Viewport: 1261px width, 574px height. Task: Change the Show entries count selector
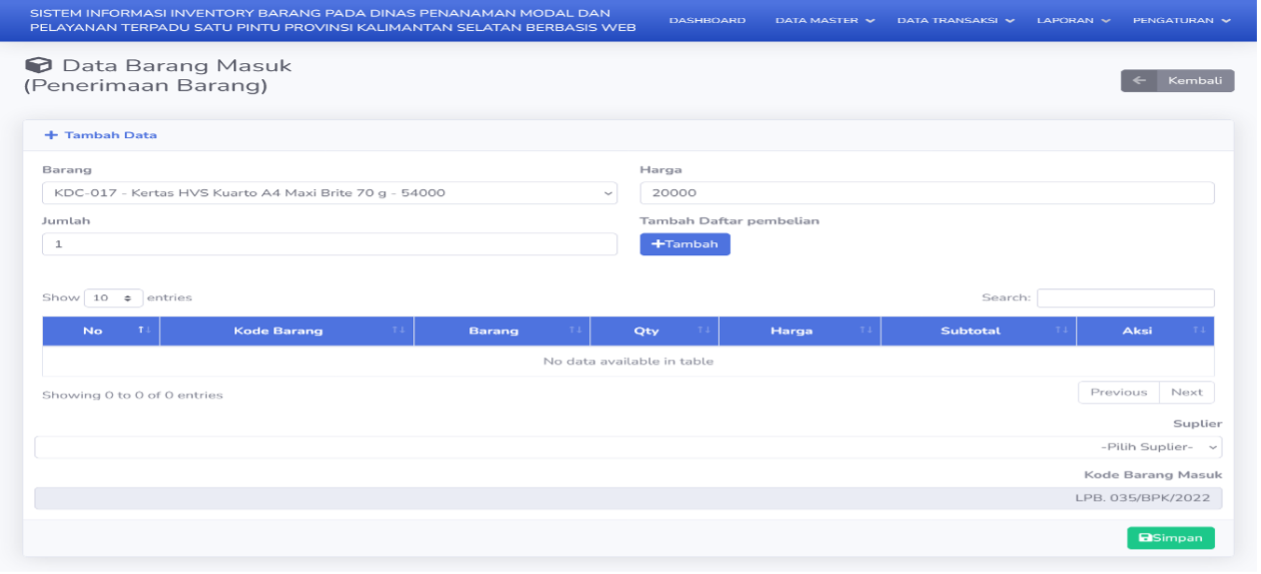pos(113,298)
